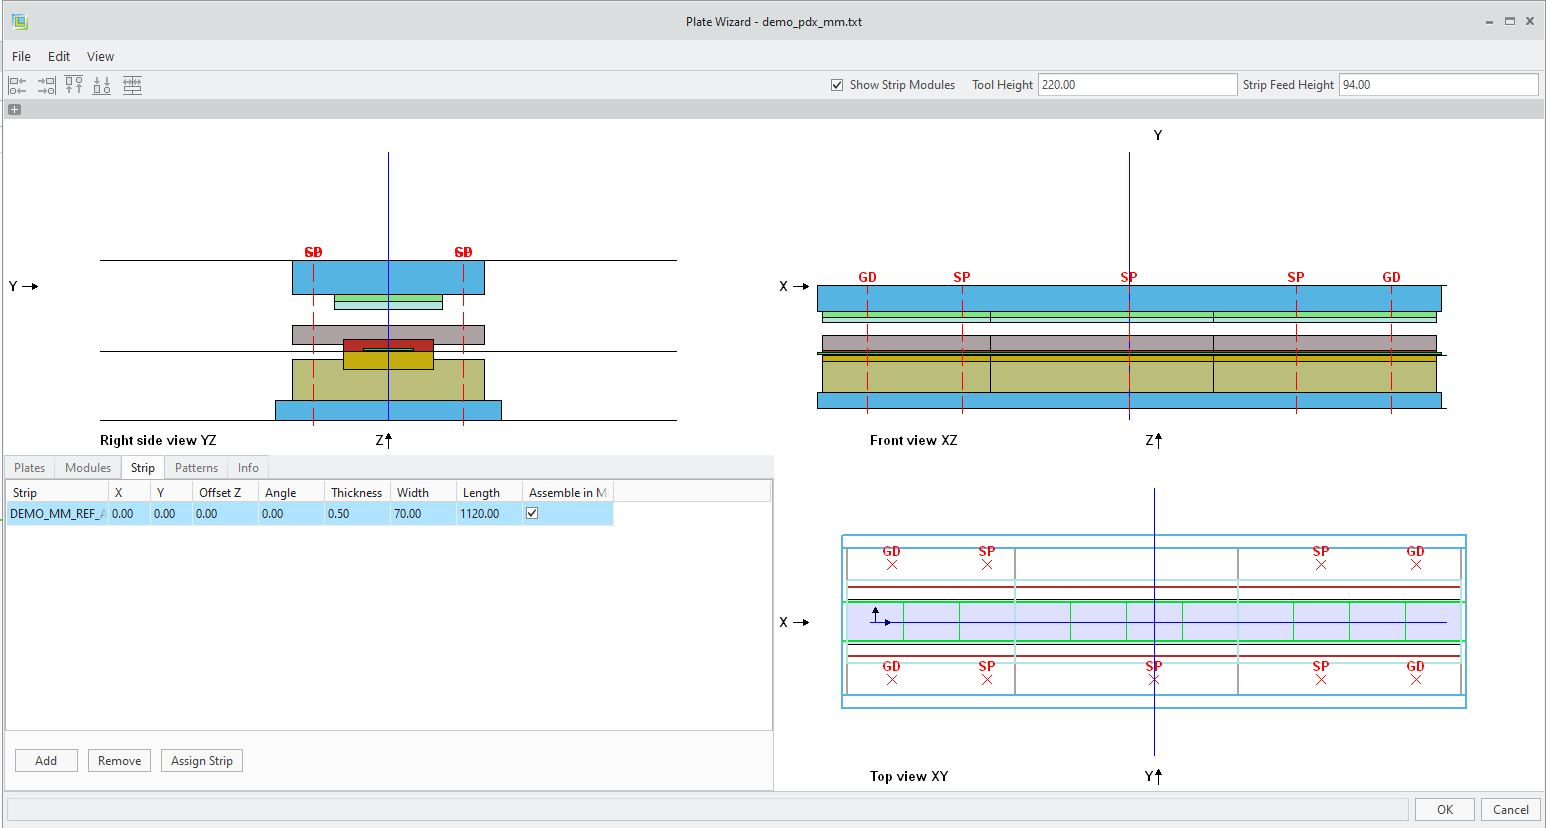Uncheck Assemble in Model for the strip row
Viewport: 1546px width, 828px height.
tap(532, 513)
